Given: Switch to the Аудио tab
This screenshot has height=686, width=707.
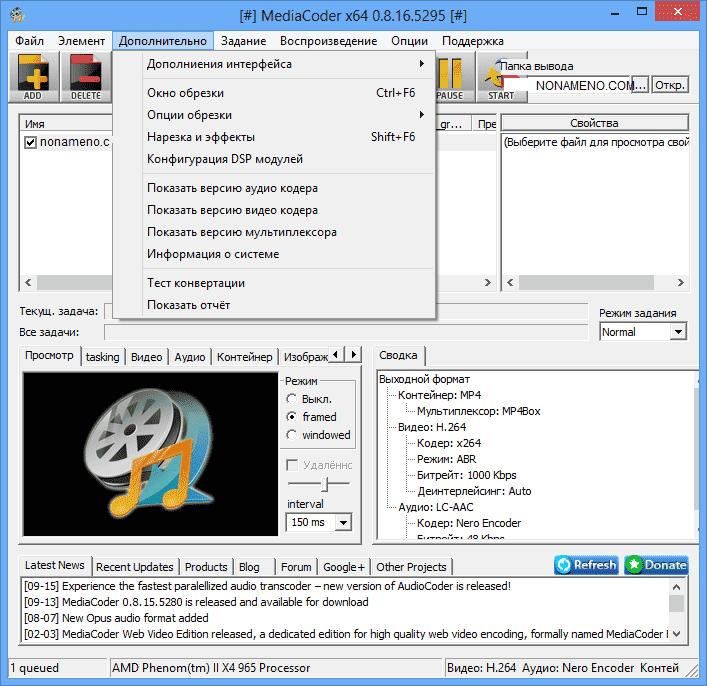Looking at the screenshot, I should (x=189, y=357).
